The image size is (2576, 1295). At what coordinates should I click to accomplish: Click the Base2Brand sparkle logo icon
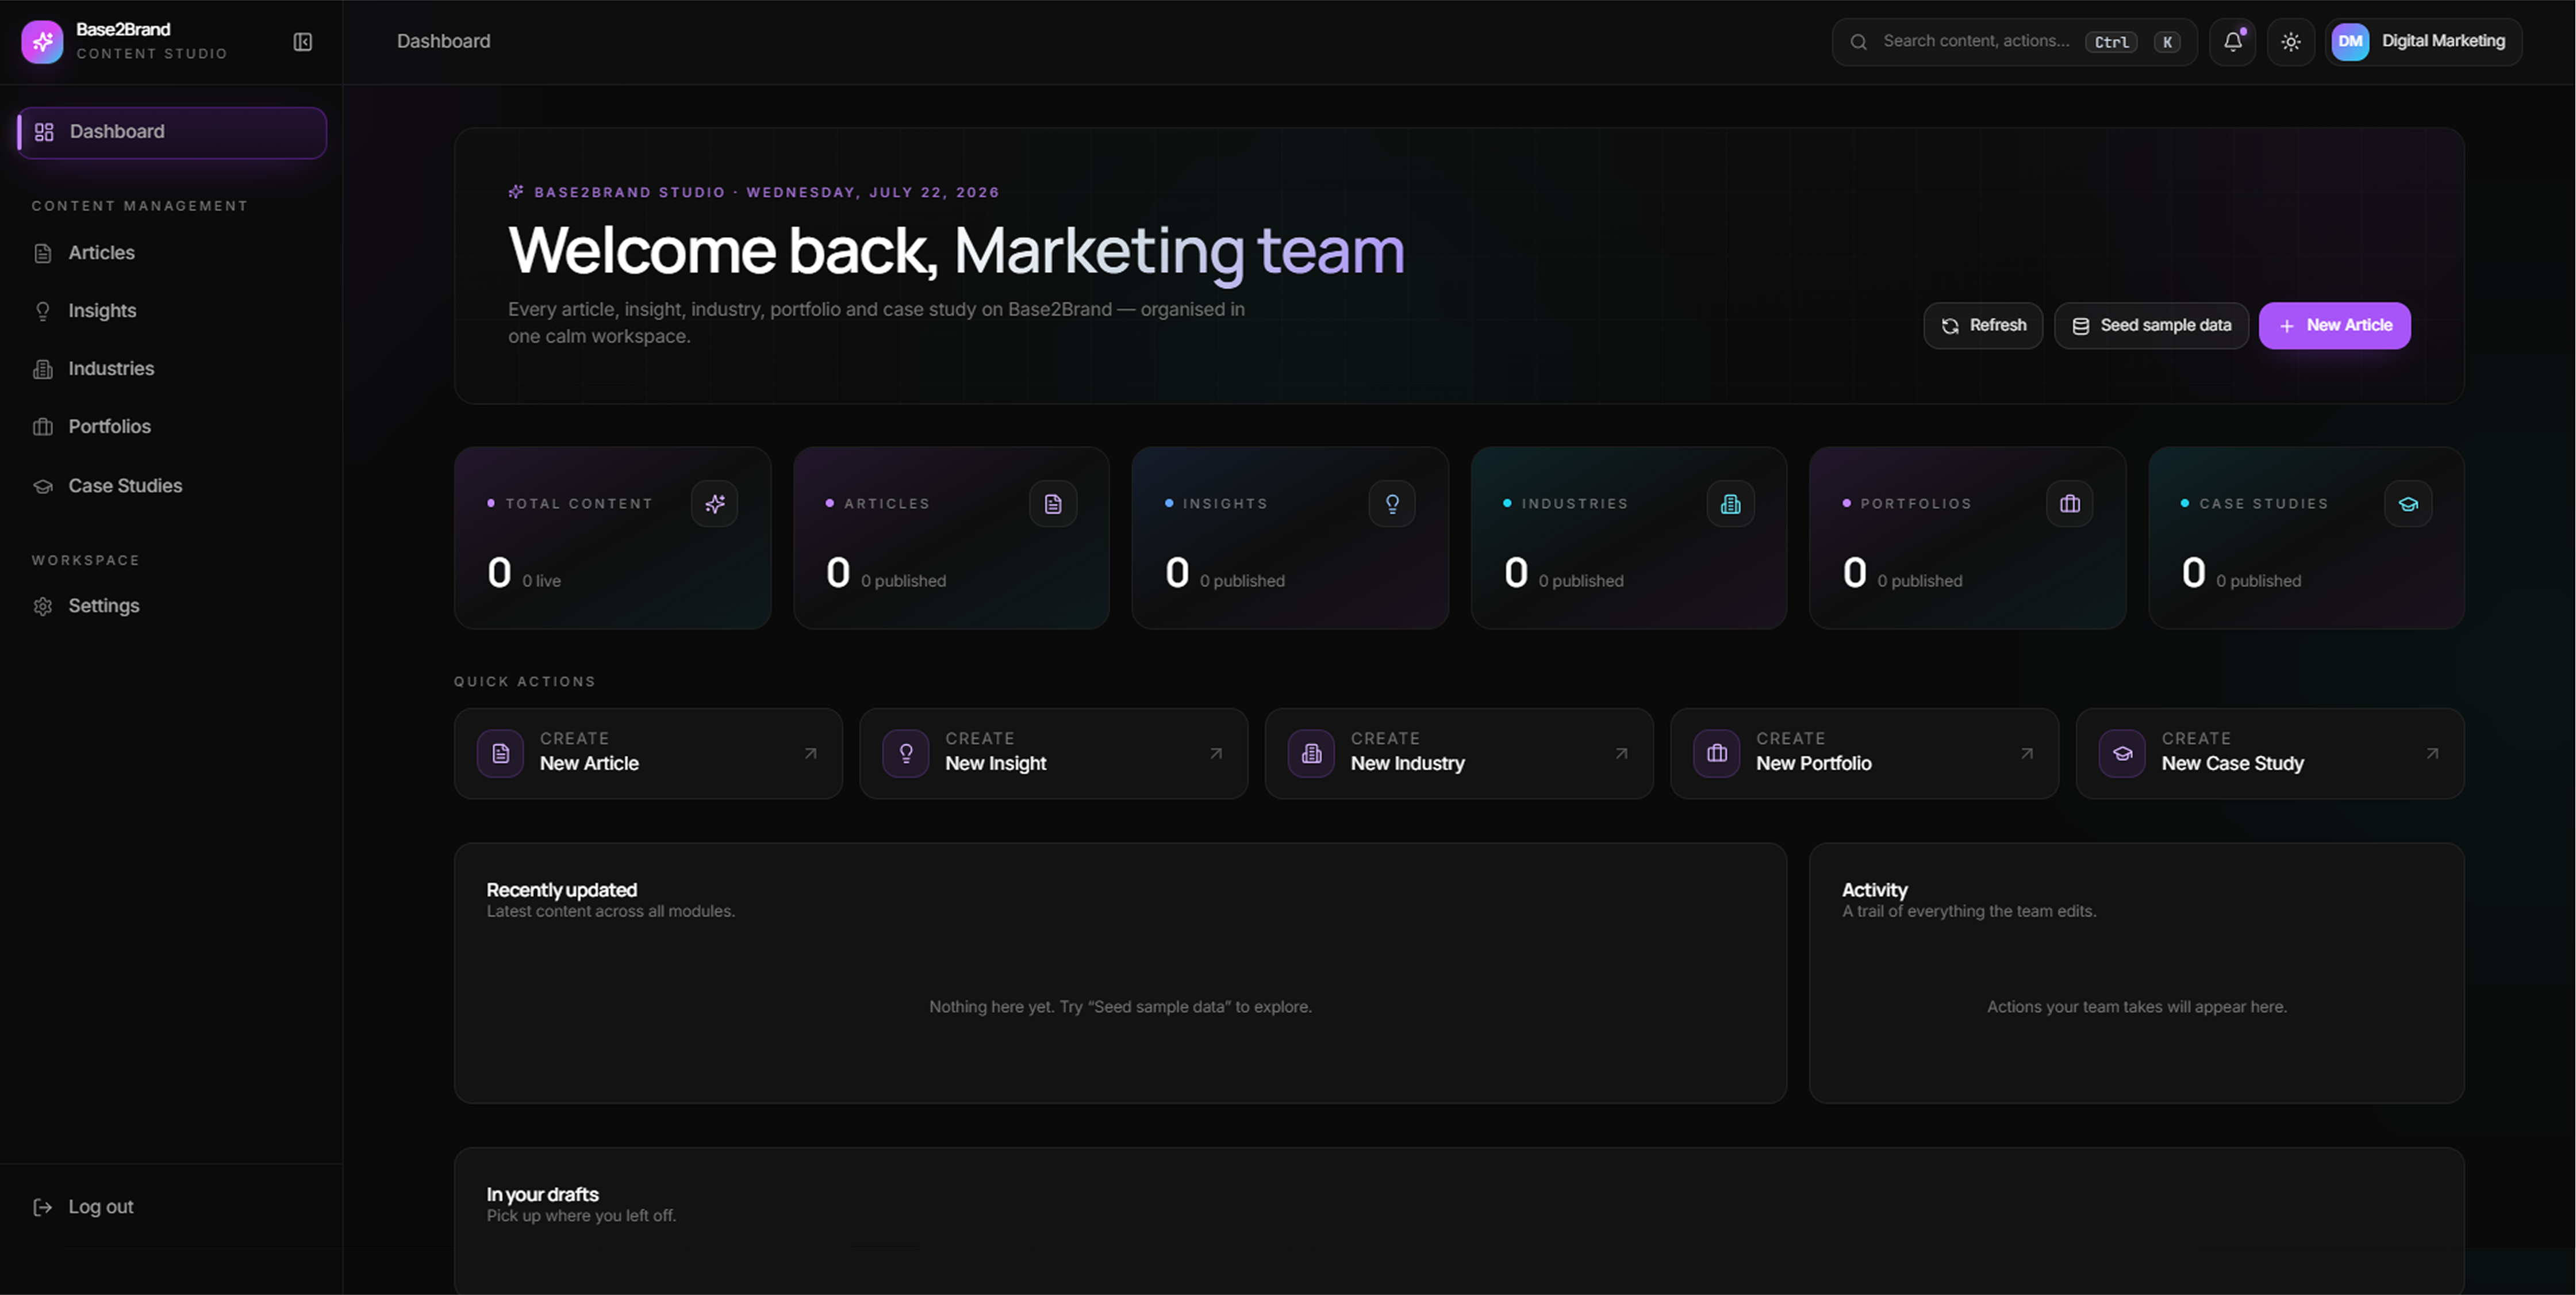[42, 41]
